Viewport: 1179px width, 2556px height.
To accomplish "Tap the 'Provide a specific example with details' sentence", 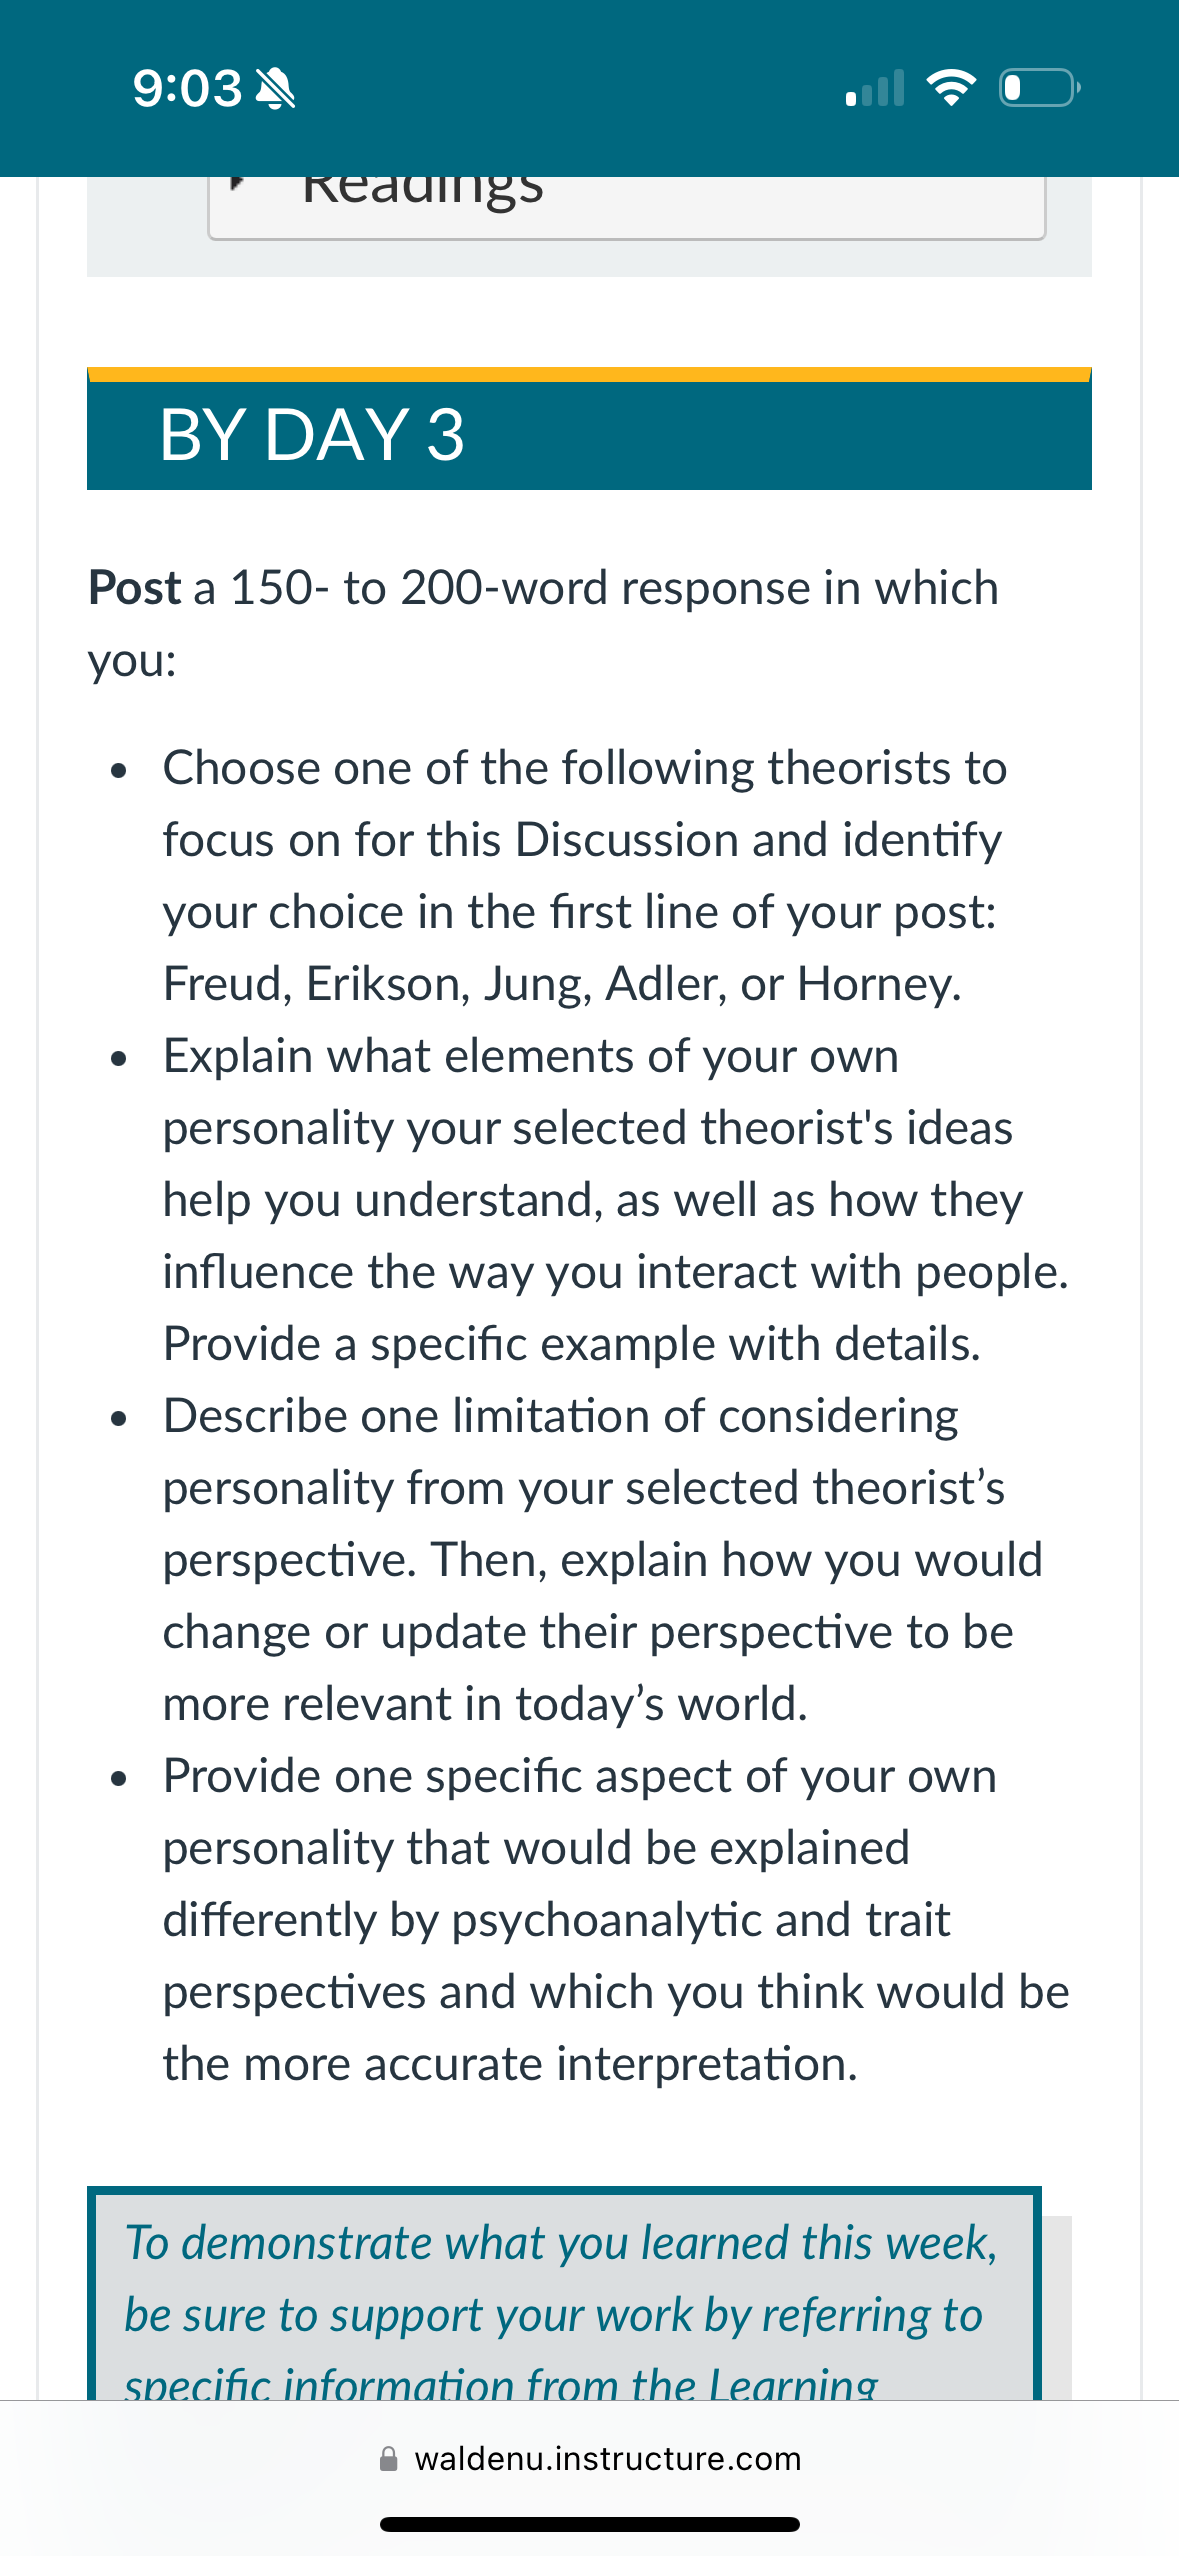I will coord(572,1344).
